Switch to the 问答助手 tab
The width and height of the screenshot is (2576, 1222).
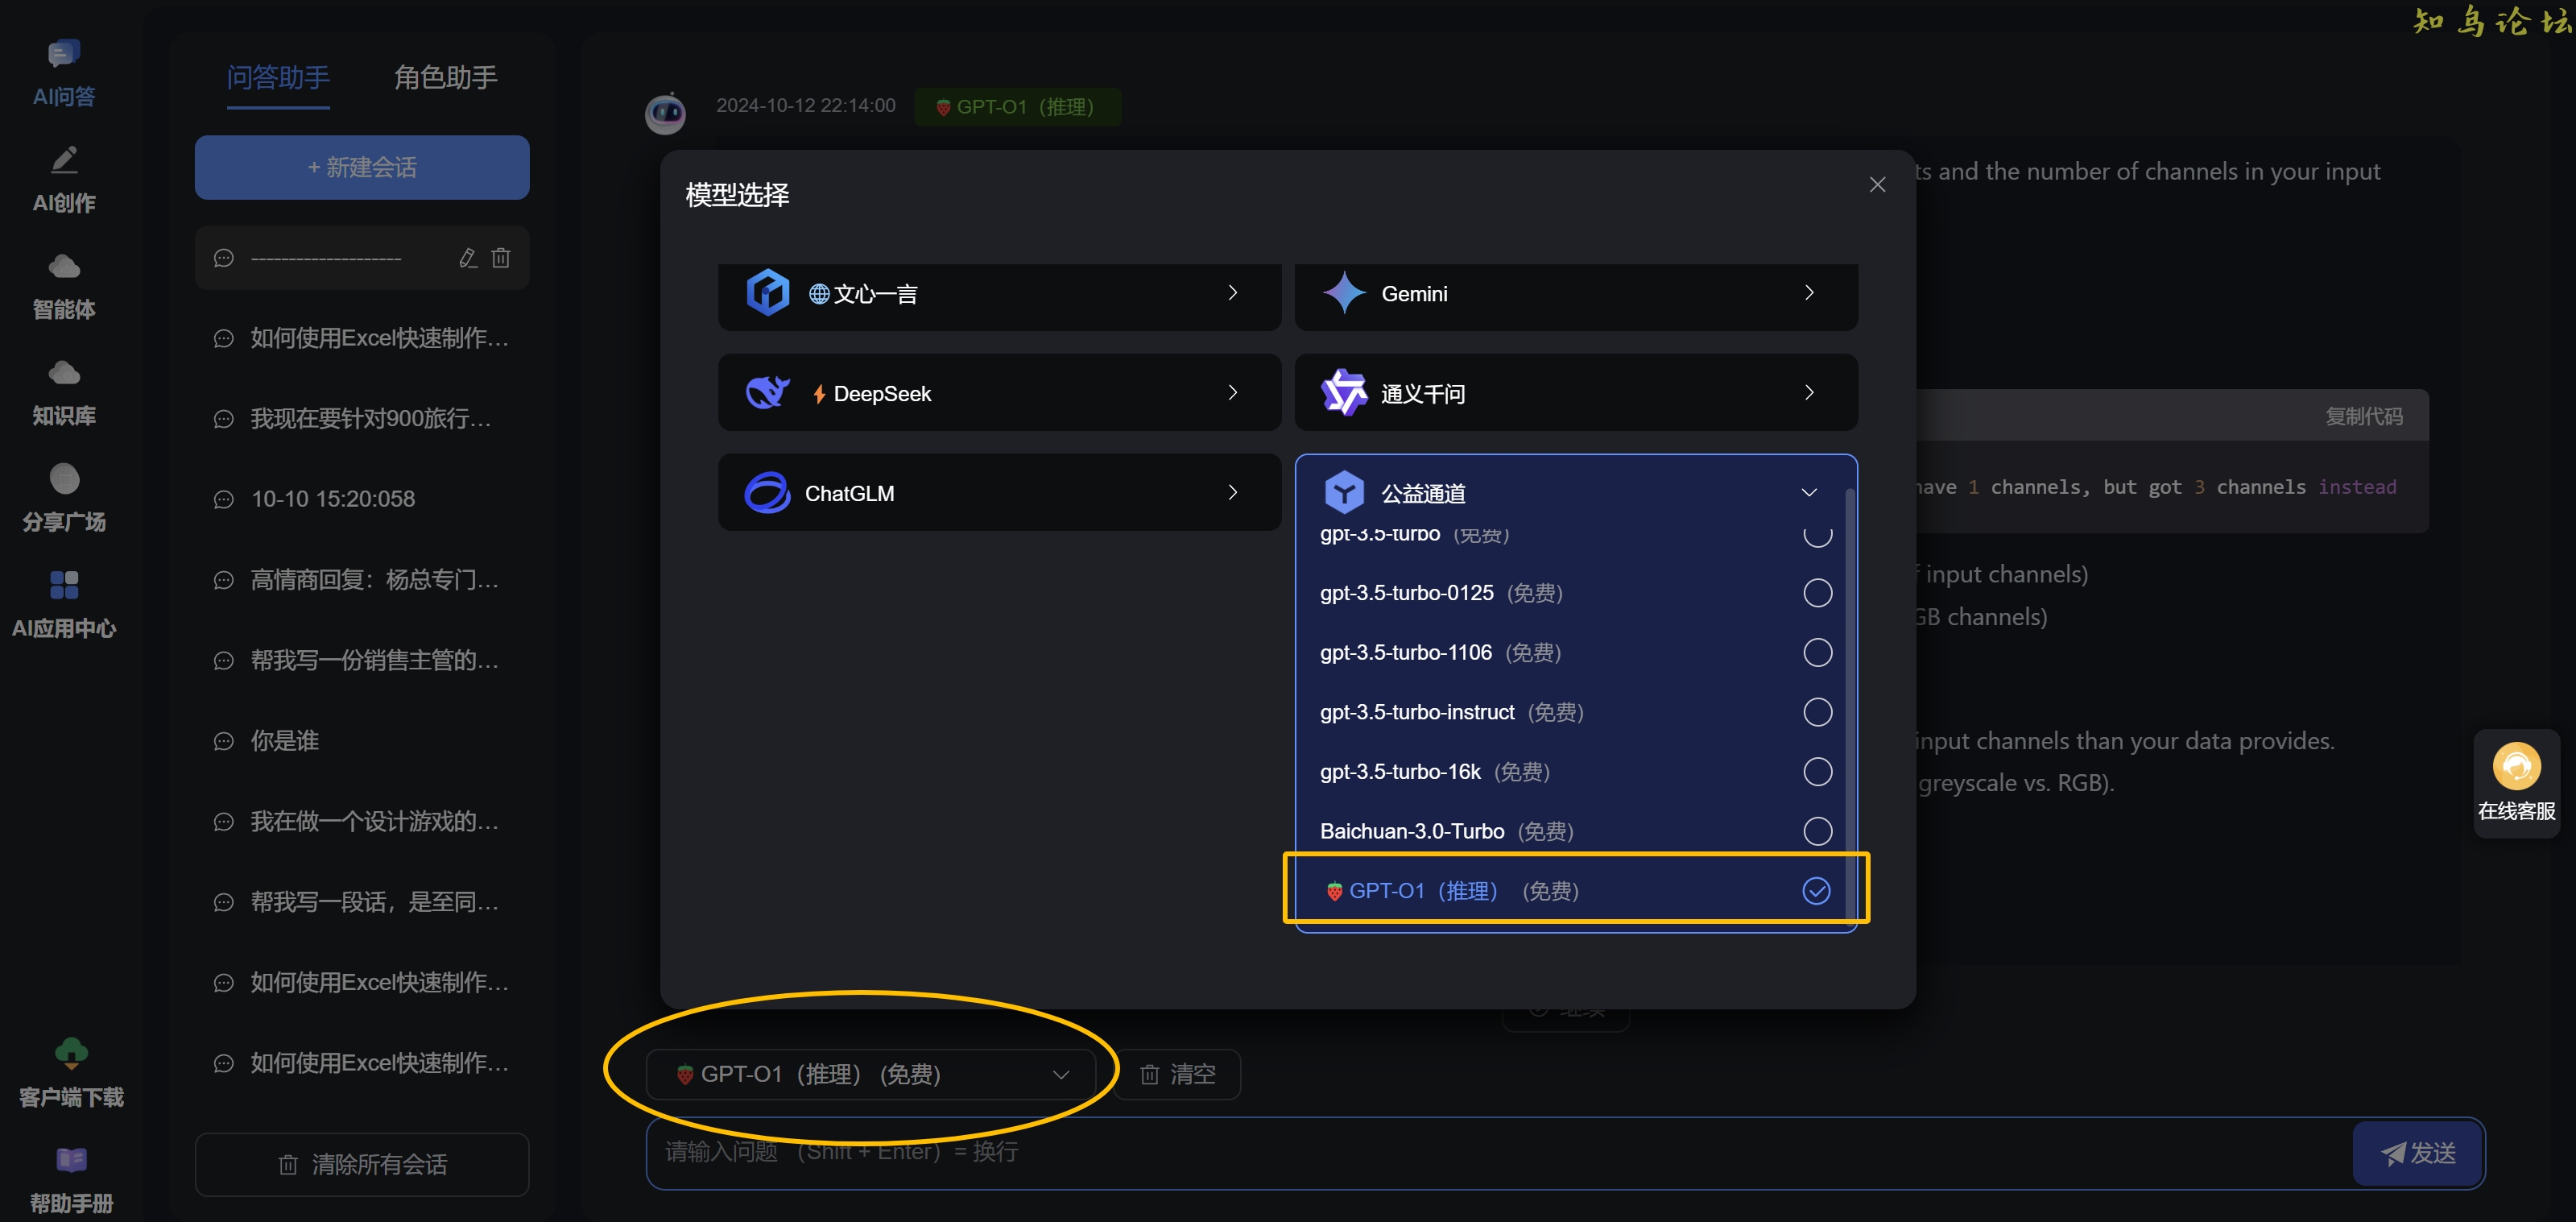click(x=277, y=78)
